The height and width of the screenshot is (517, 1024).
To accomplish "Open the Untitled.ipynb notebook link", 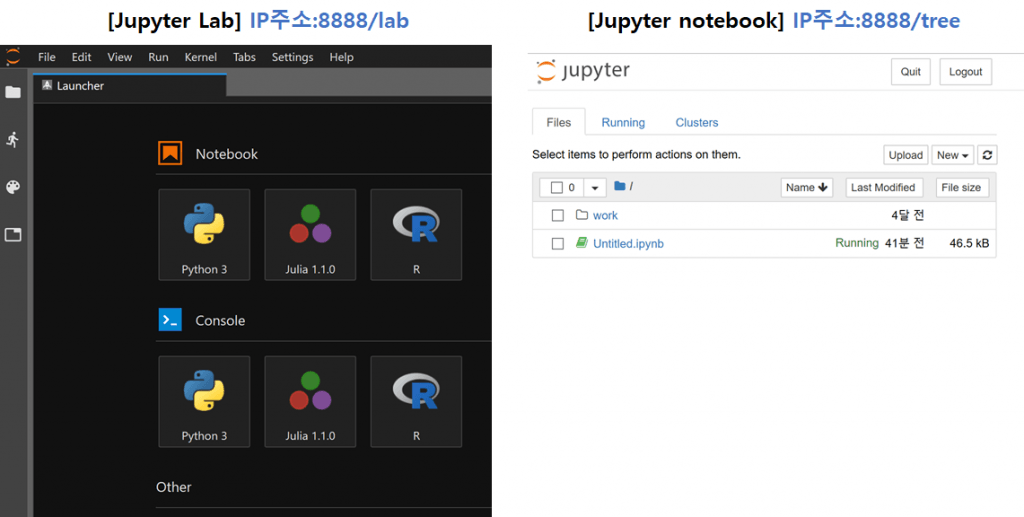I will click(628, 243).
